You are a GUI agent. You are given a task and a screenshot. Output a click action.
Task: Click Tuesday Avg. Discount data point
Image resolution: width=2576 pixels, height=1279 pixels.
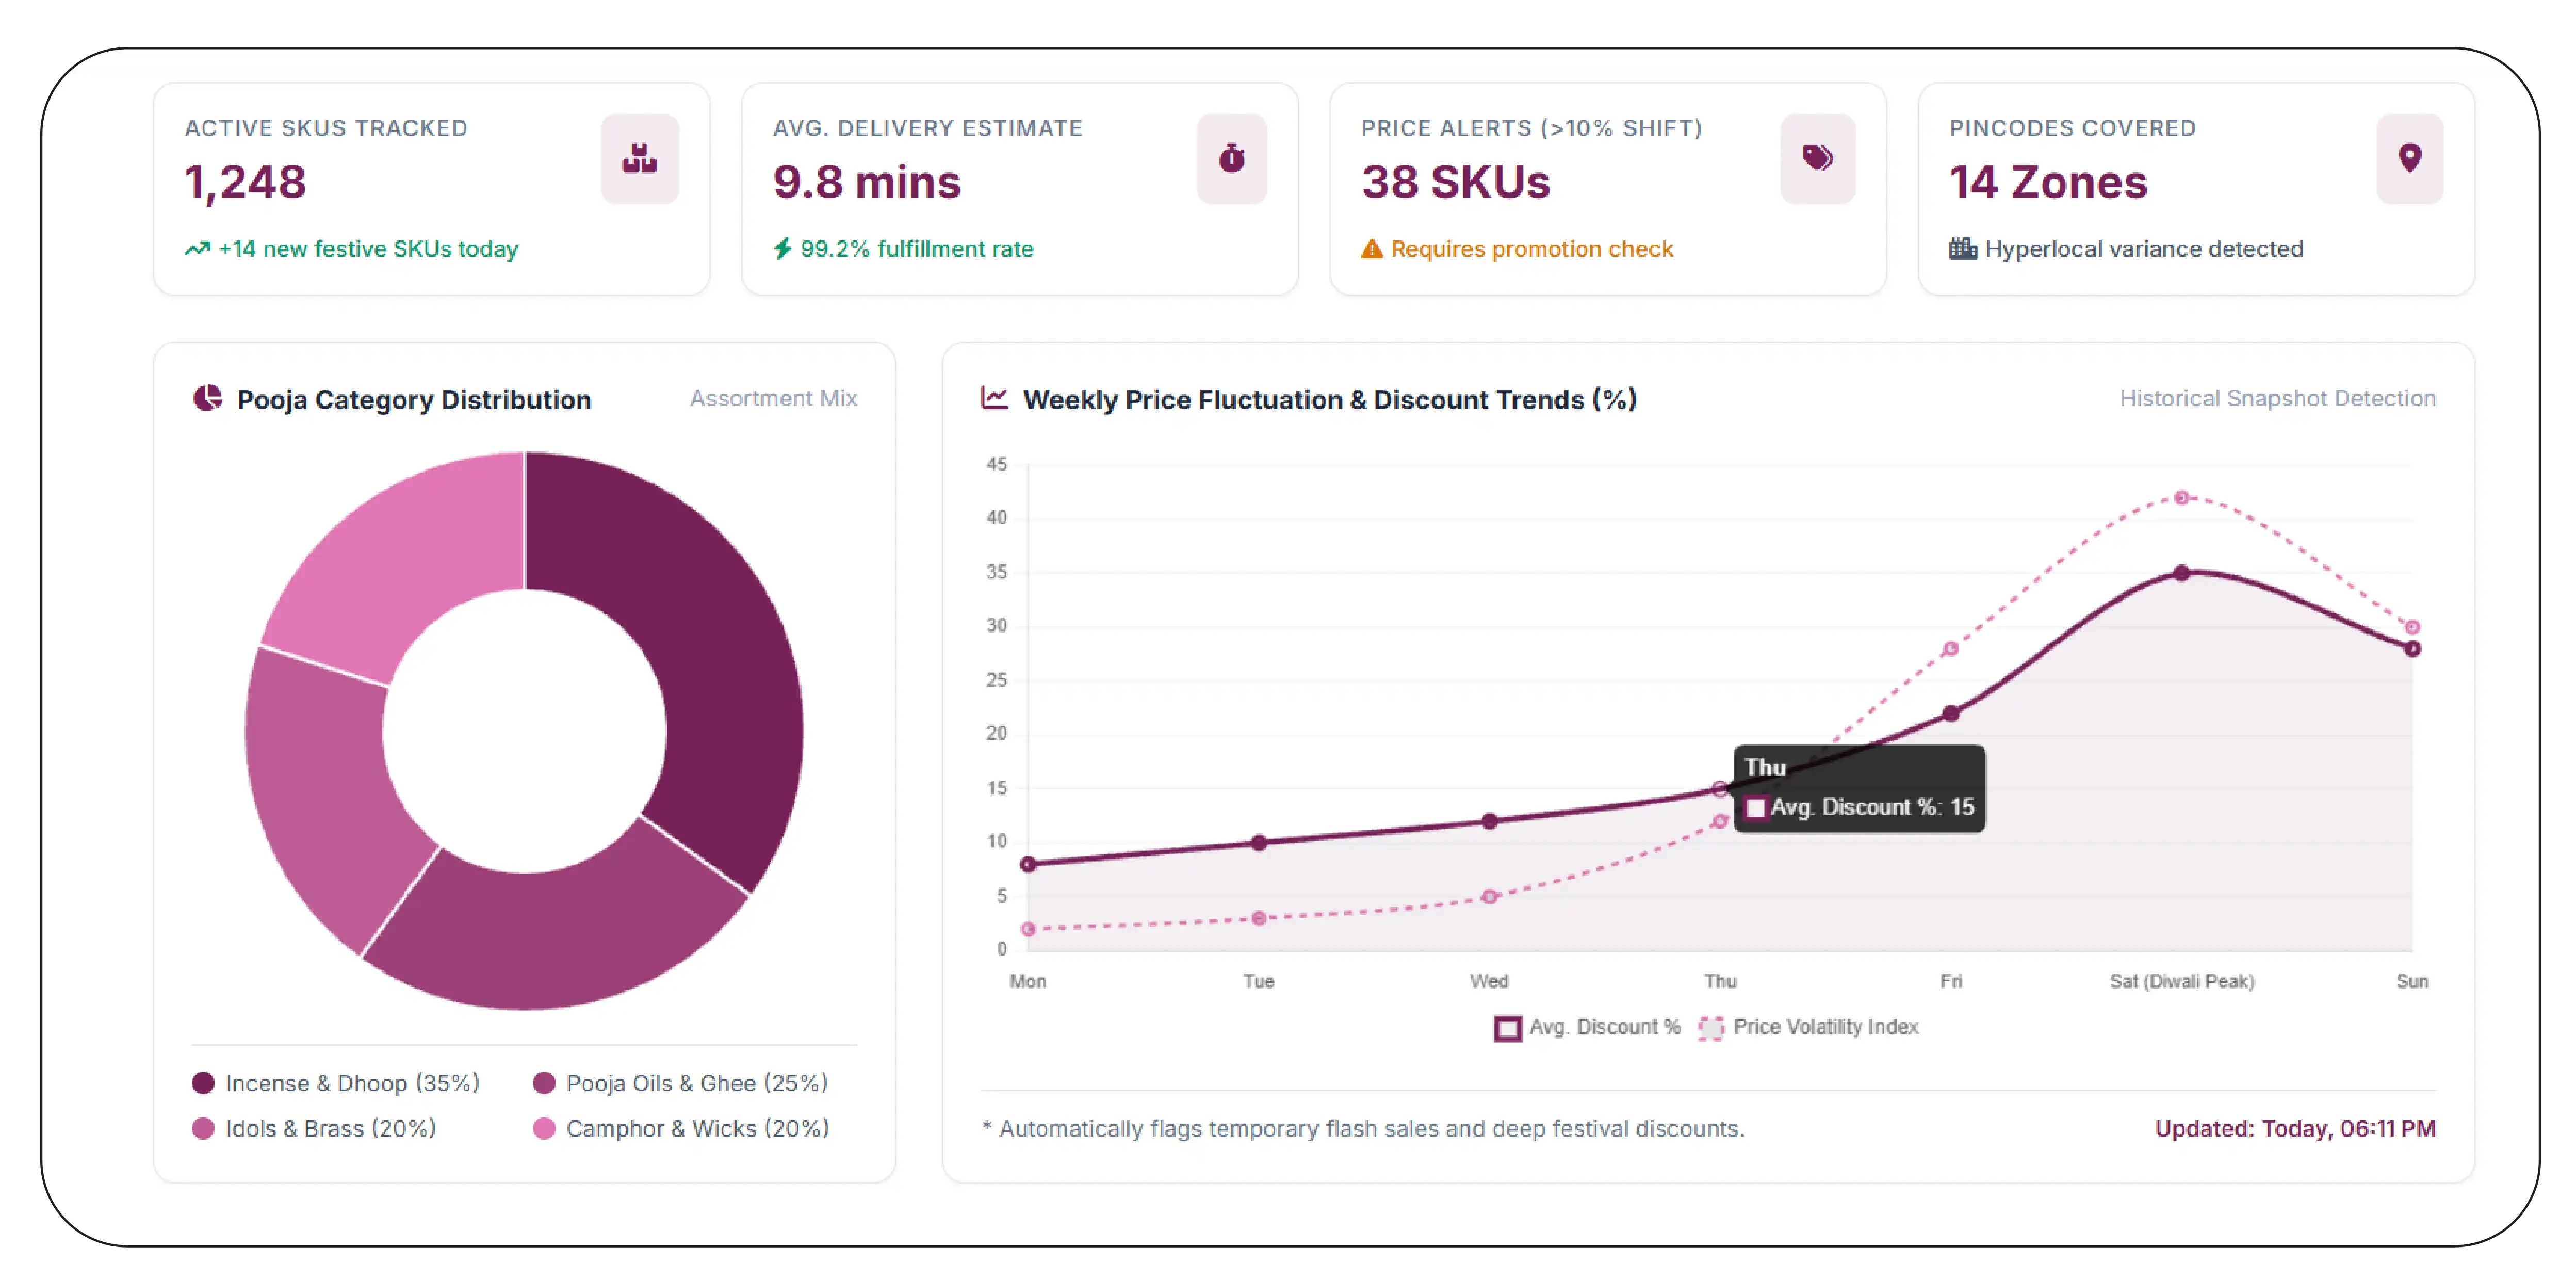coord(1258,843)
